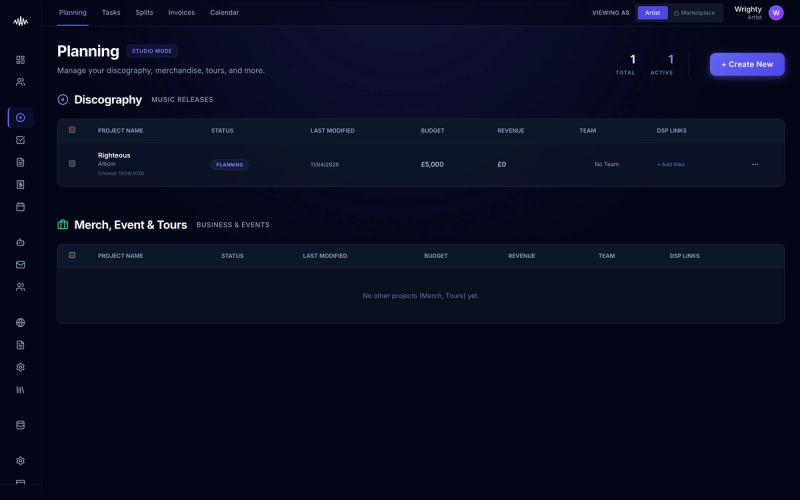Open the library books sidebar icon
This screenshot has height=500, width=800.
(x=20, y=389)
